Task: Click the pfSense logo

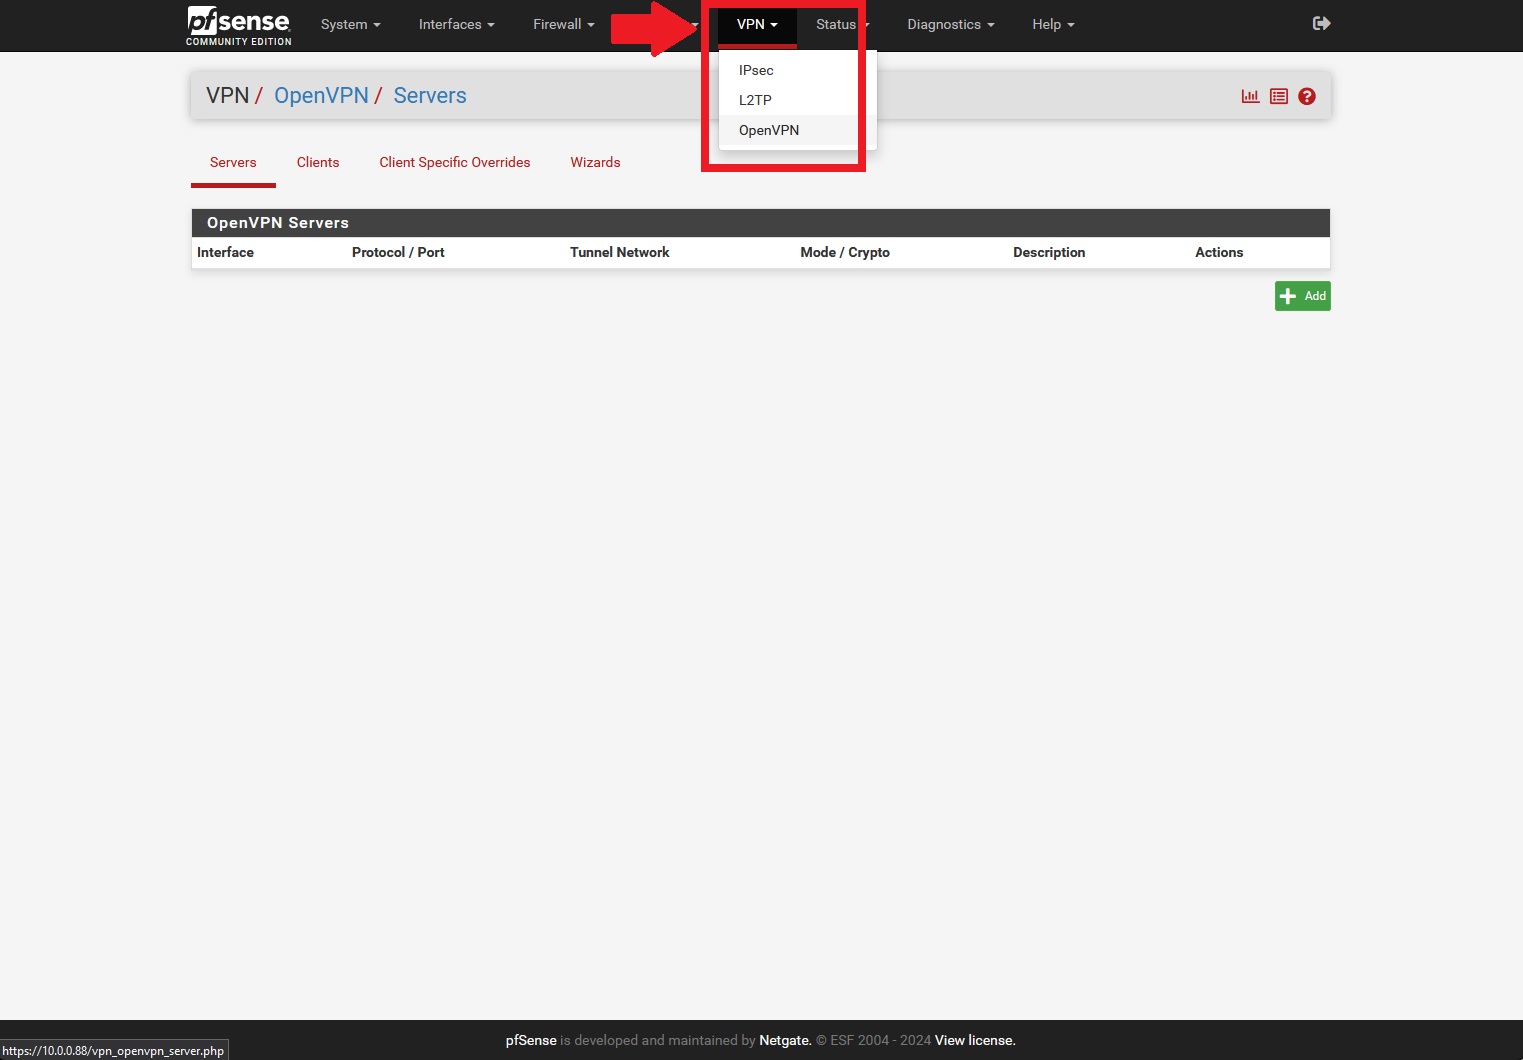Action: (x=239, y=25)
